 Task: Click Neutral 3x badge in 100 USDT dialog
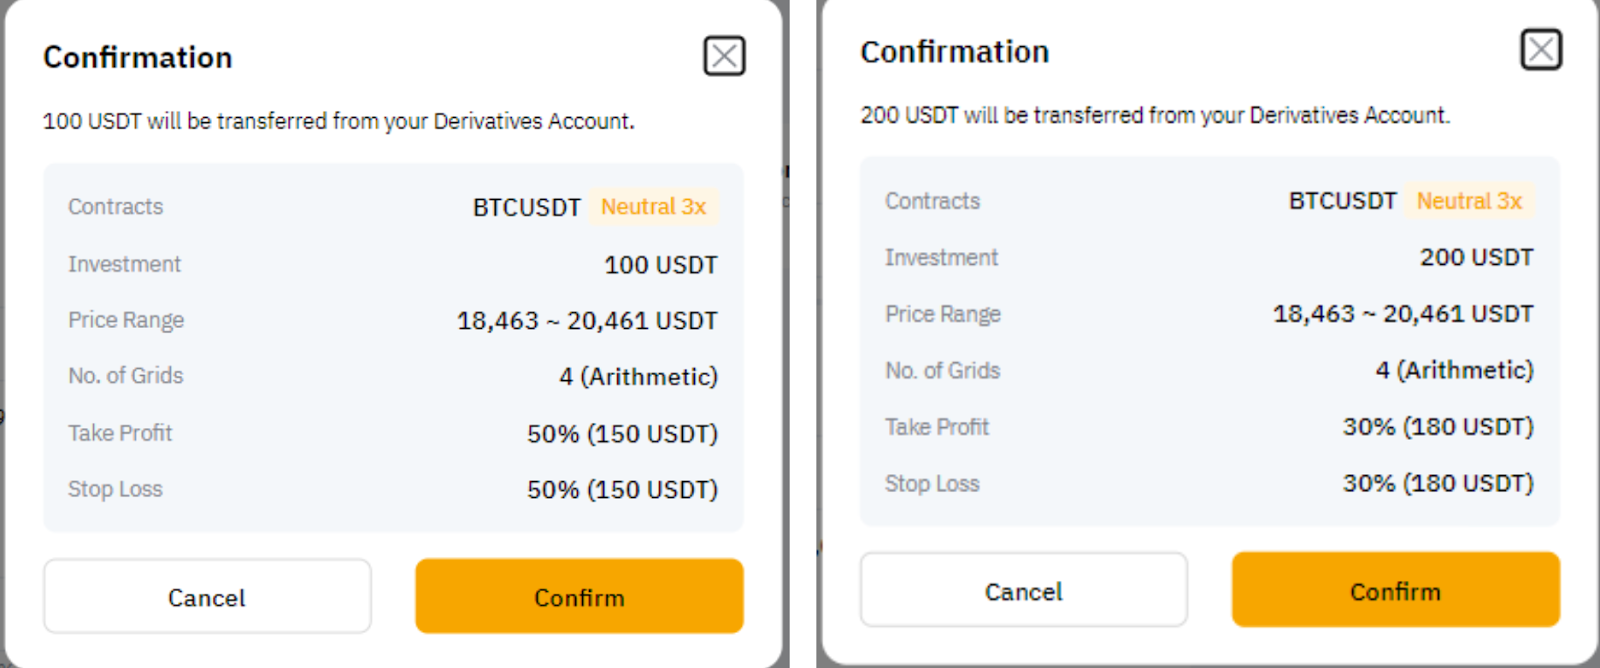click(653, 207)
